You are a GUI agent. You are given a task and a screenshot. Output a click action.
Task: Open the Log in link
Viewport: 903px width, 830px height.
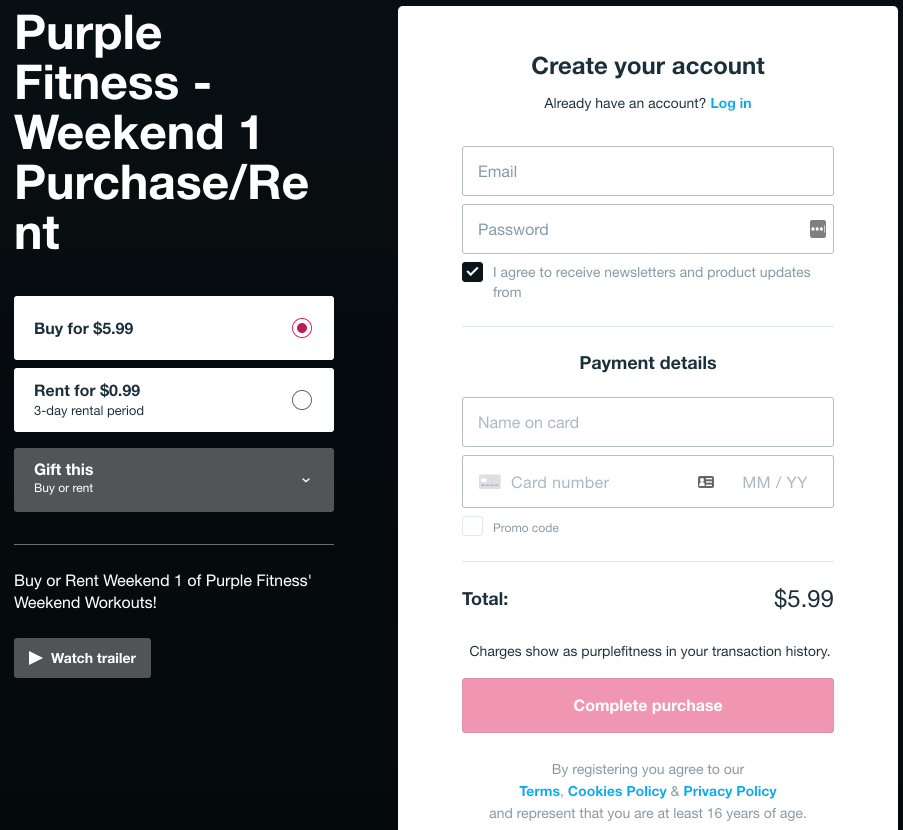point(731,103)
